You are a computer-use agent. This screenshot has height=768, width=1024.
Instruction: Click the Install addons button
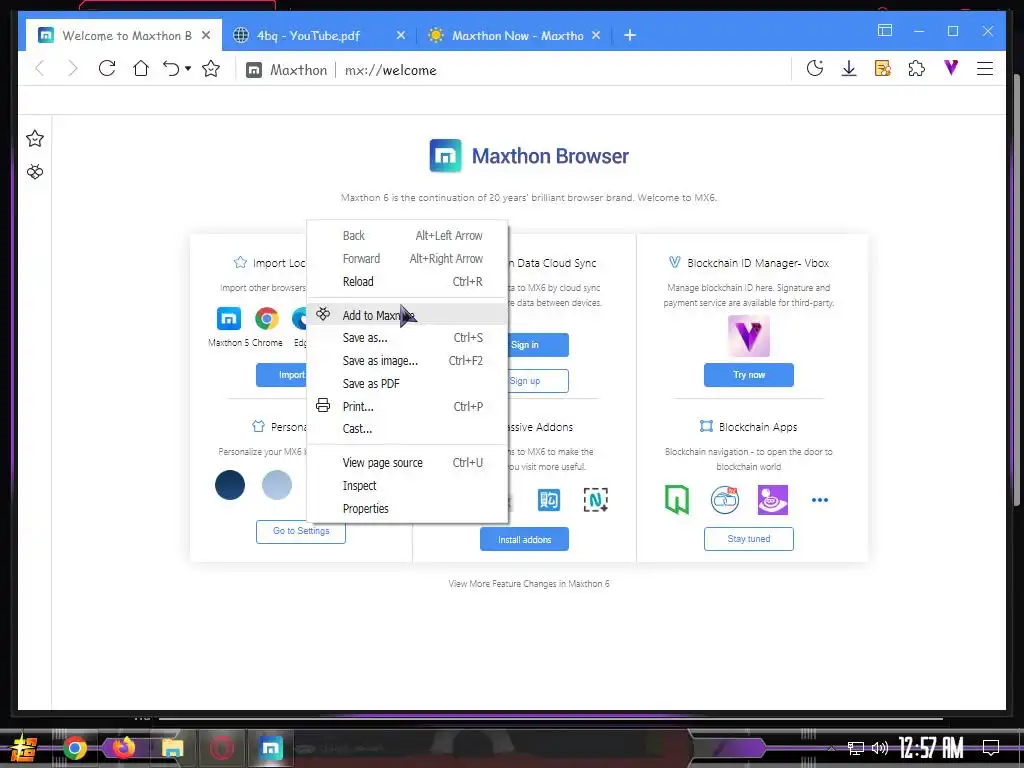(x=524, y=539)
